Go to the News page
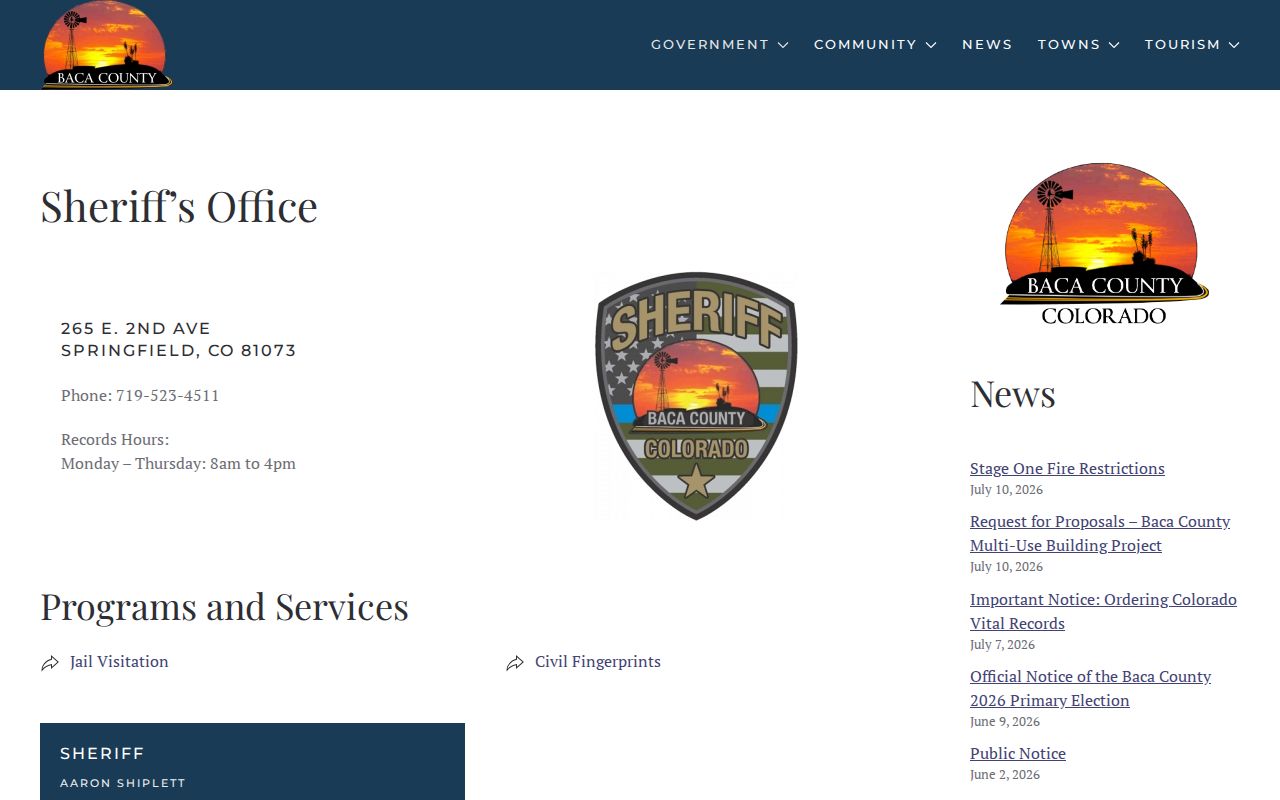Image resolution: width=1280 pixels, height=800 pixels. [x=987, y=45]
